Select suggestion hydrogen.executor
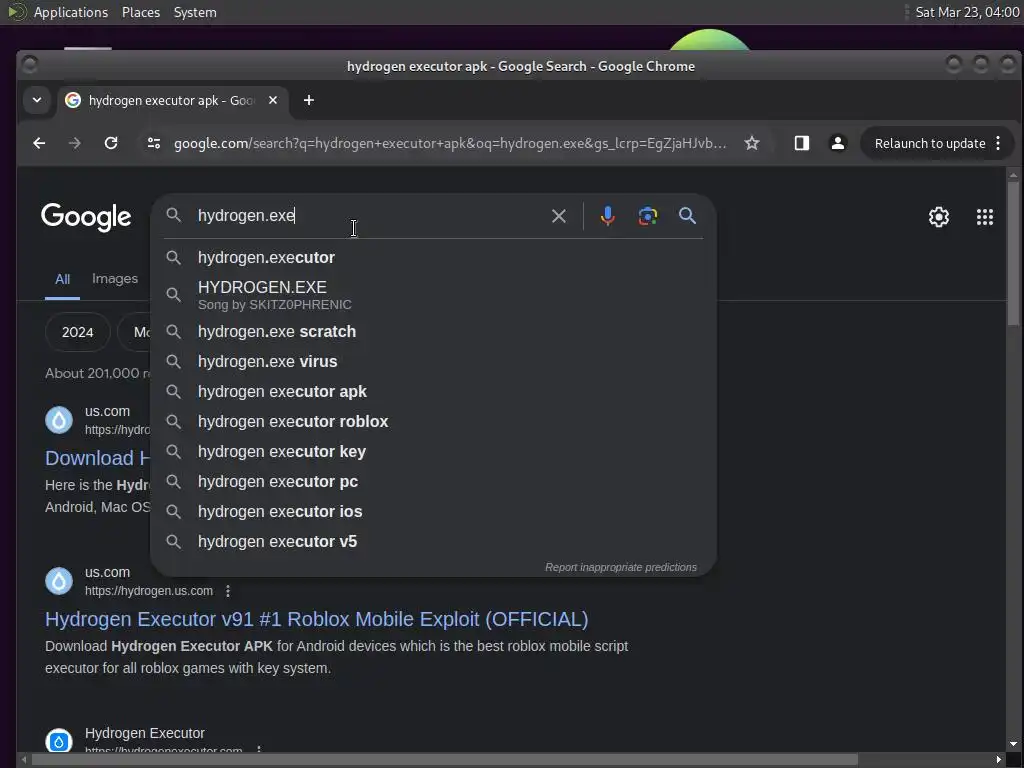 433,257
